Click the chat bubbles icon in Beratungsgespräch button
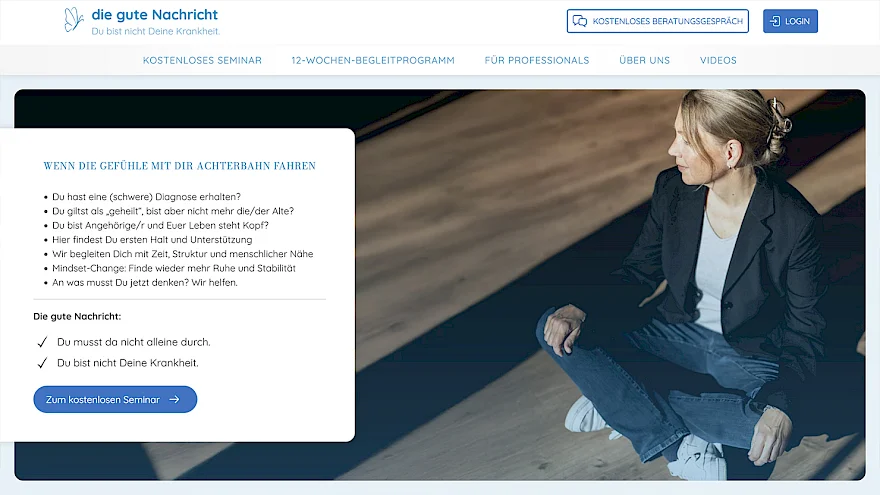880x495 pixels. 580,21
